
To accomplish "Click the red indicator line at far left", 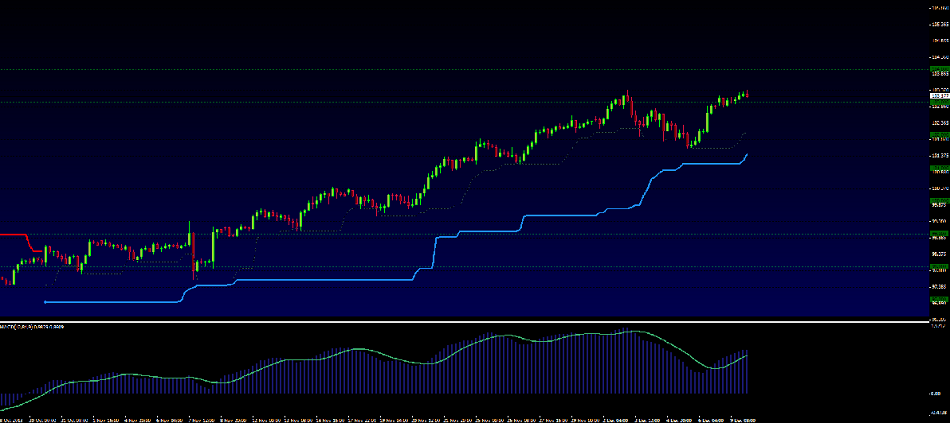I will (x=14, y=234).
